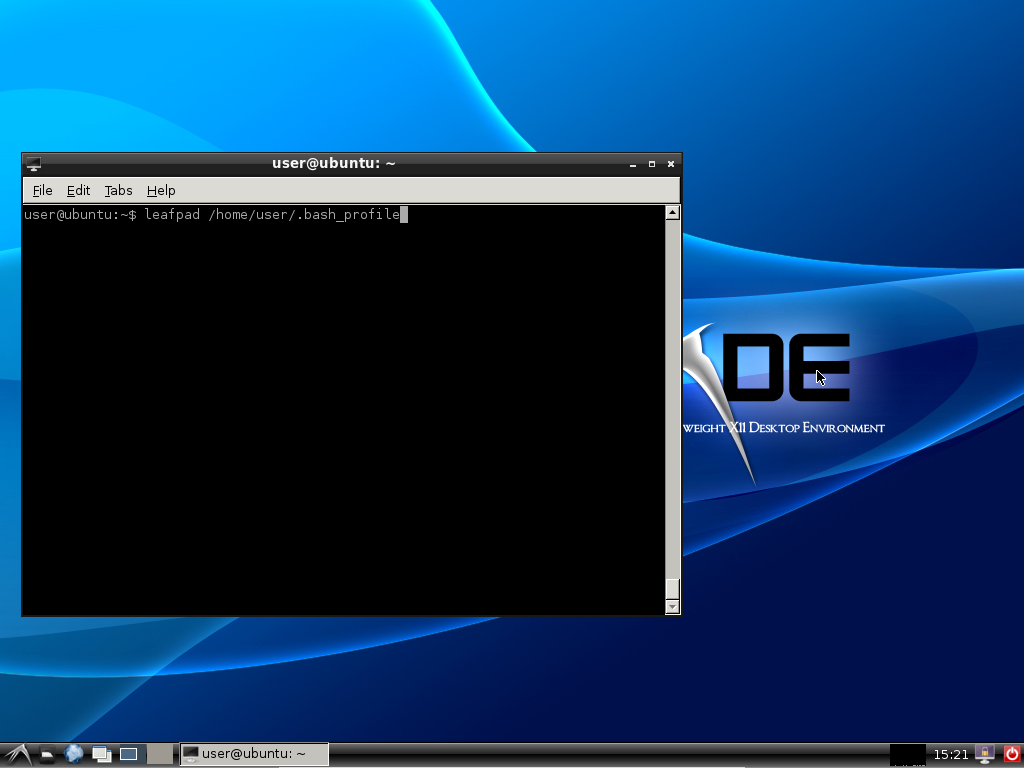Viewport: 1024px width, 768px height.
Task: Open the terminal window menu icon in titlebar
Action: pyautogui.click(x=33, y=163)
